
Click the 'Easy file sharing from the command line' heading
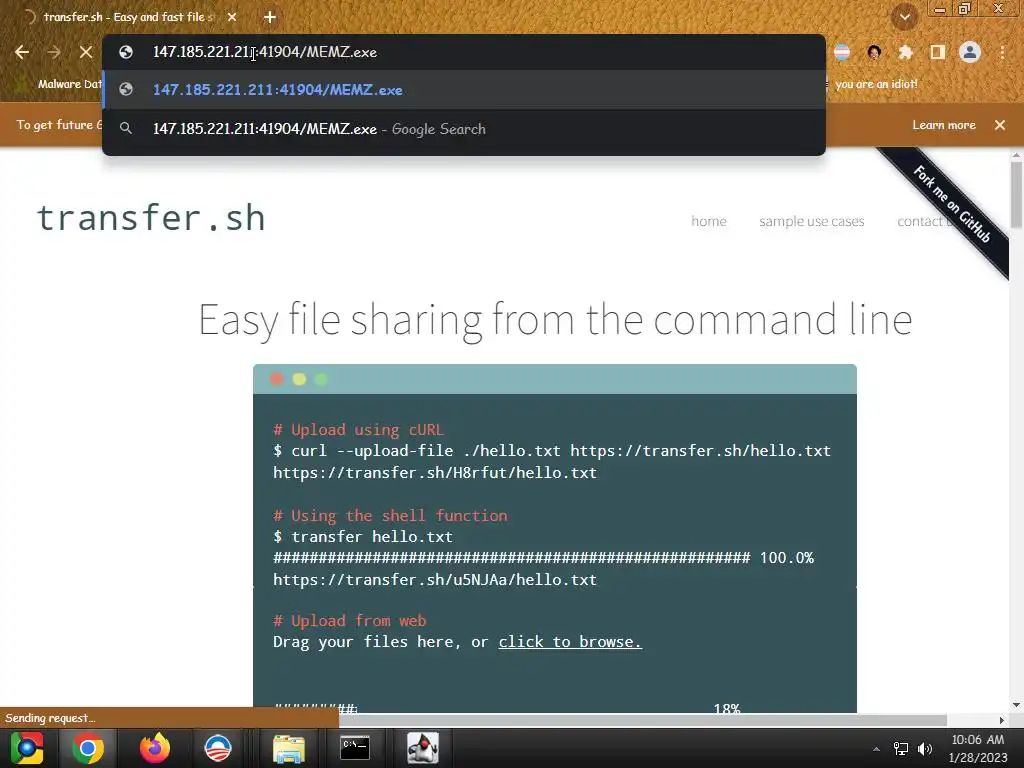tap(555, 320)
